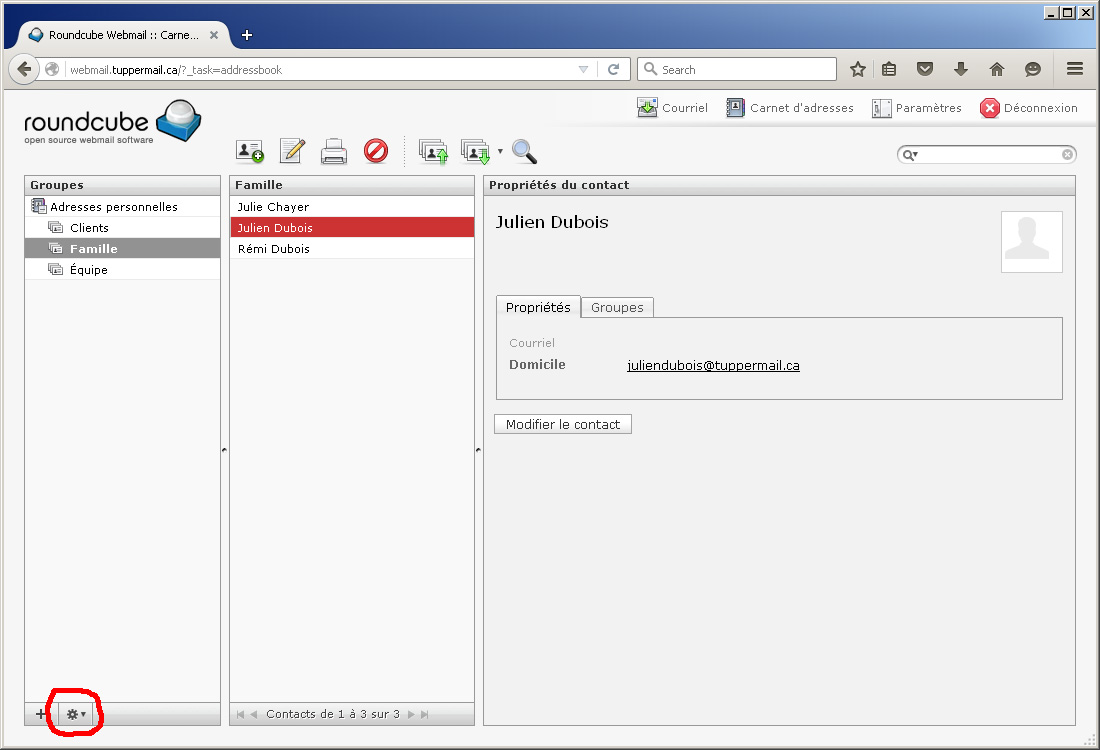Open the juliendubois@tuppermail.ca email link
This screenshot has height=750, width=1100.
coord(713,365)
